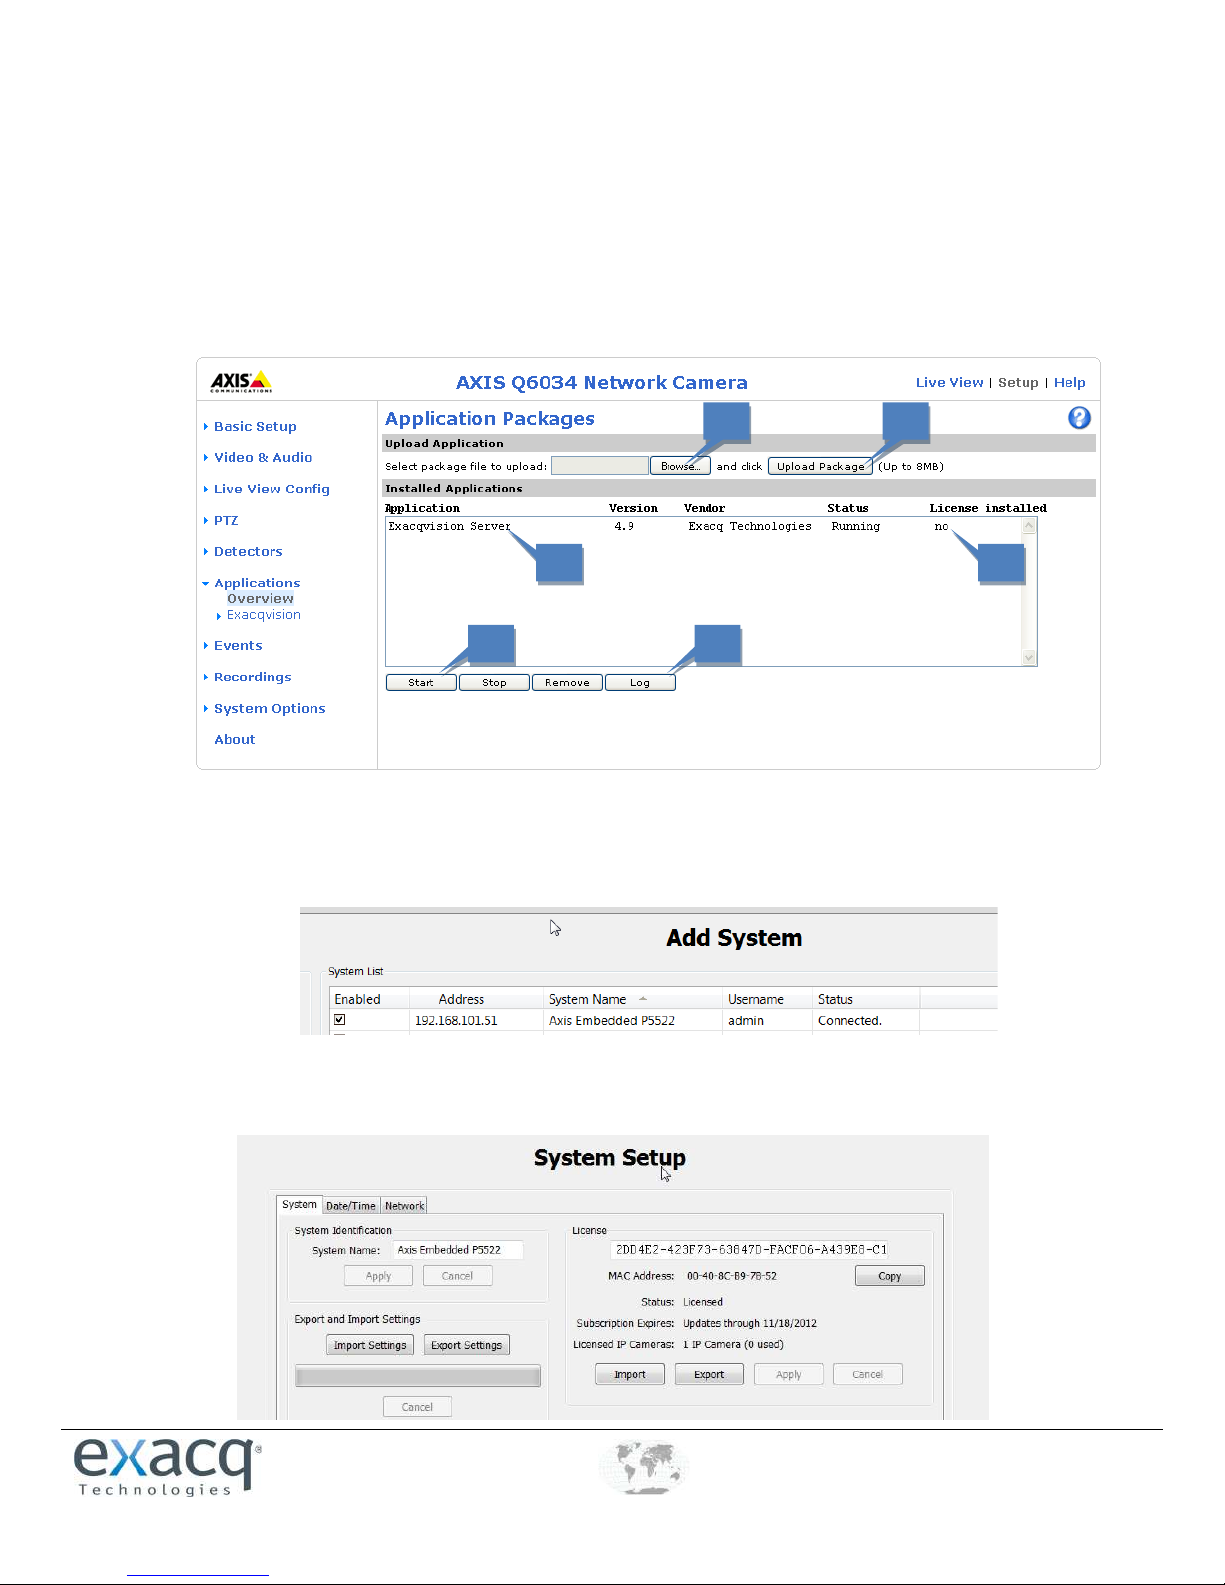Uncheck the Enabled checkbox for 192.168.101.51
Viewport: 1225px width, 1585px height.
pyautogui.click(x=340, y=1020)
